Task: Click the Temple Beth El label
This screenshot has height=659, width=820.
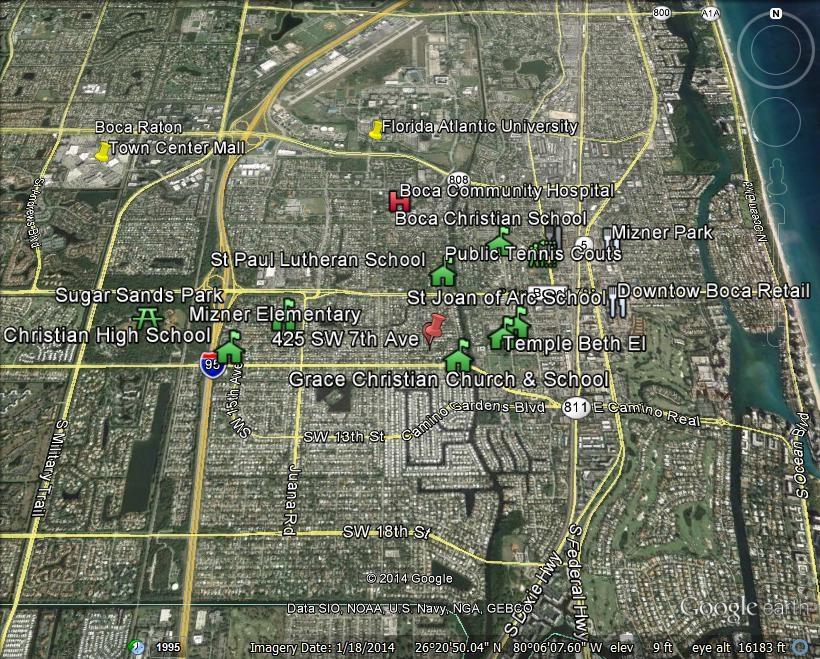Action: click(x=574, y=344)
